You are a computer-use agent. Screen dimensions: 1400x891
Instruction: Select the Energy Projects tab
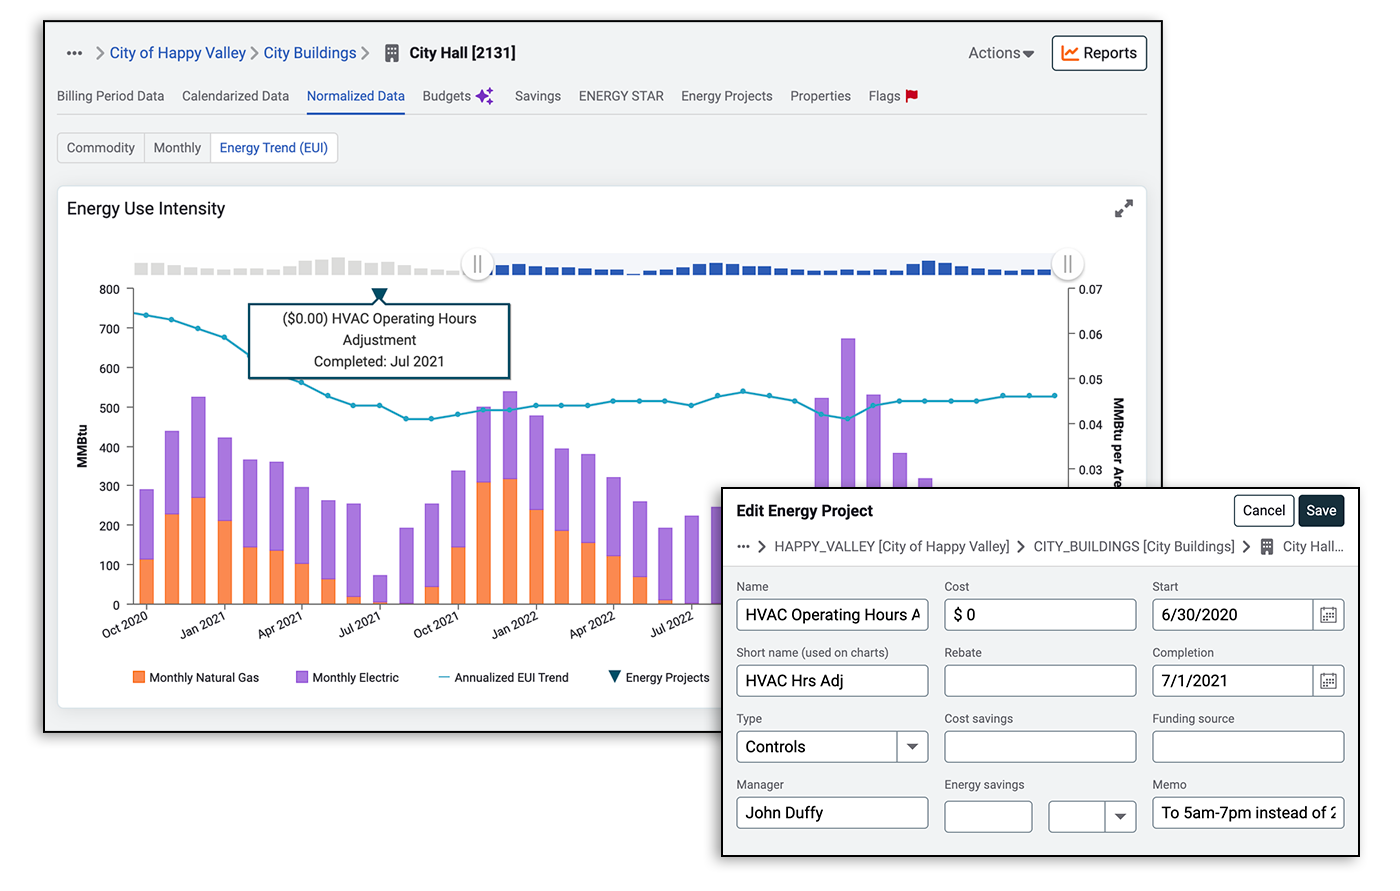coord(726,96)
